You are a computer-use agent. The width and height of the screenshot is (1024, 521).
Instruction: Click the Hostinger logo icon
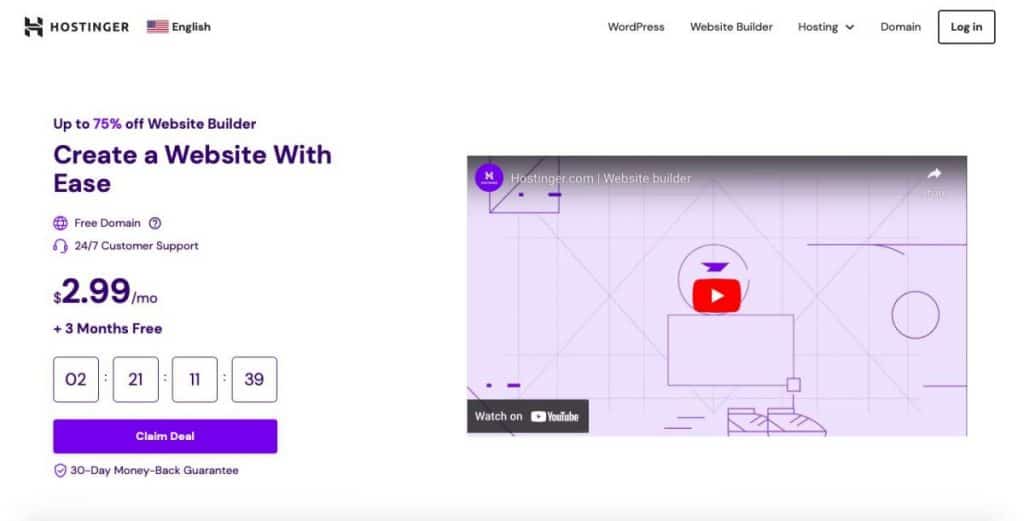coord(33,27)
